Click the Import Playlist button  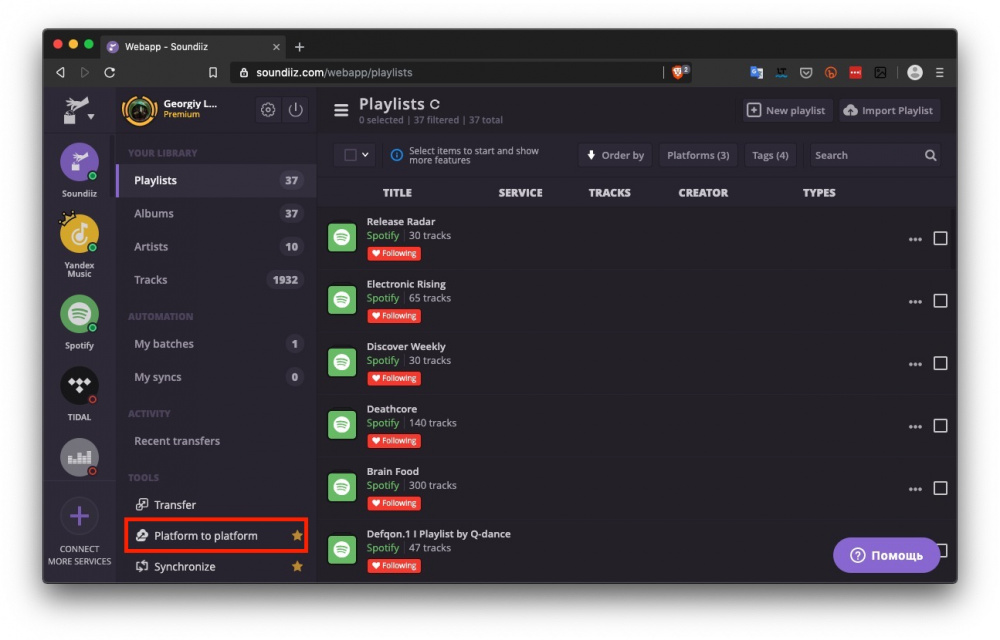click(888, 110)
